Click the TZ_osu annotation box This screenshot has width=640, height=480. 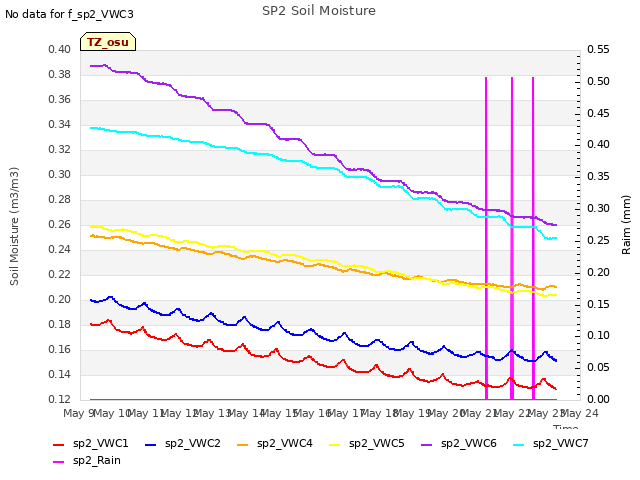108,42
